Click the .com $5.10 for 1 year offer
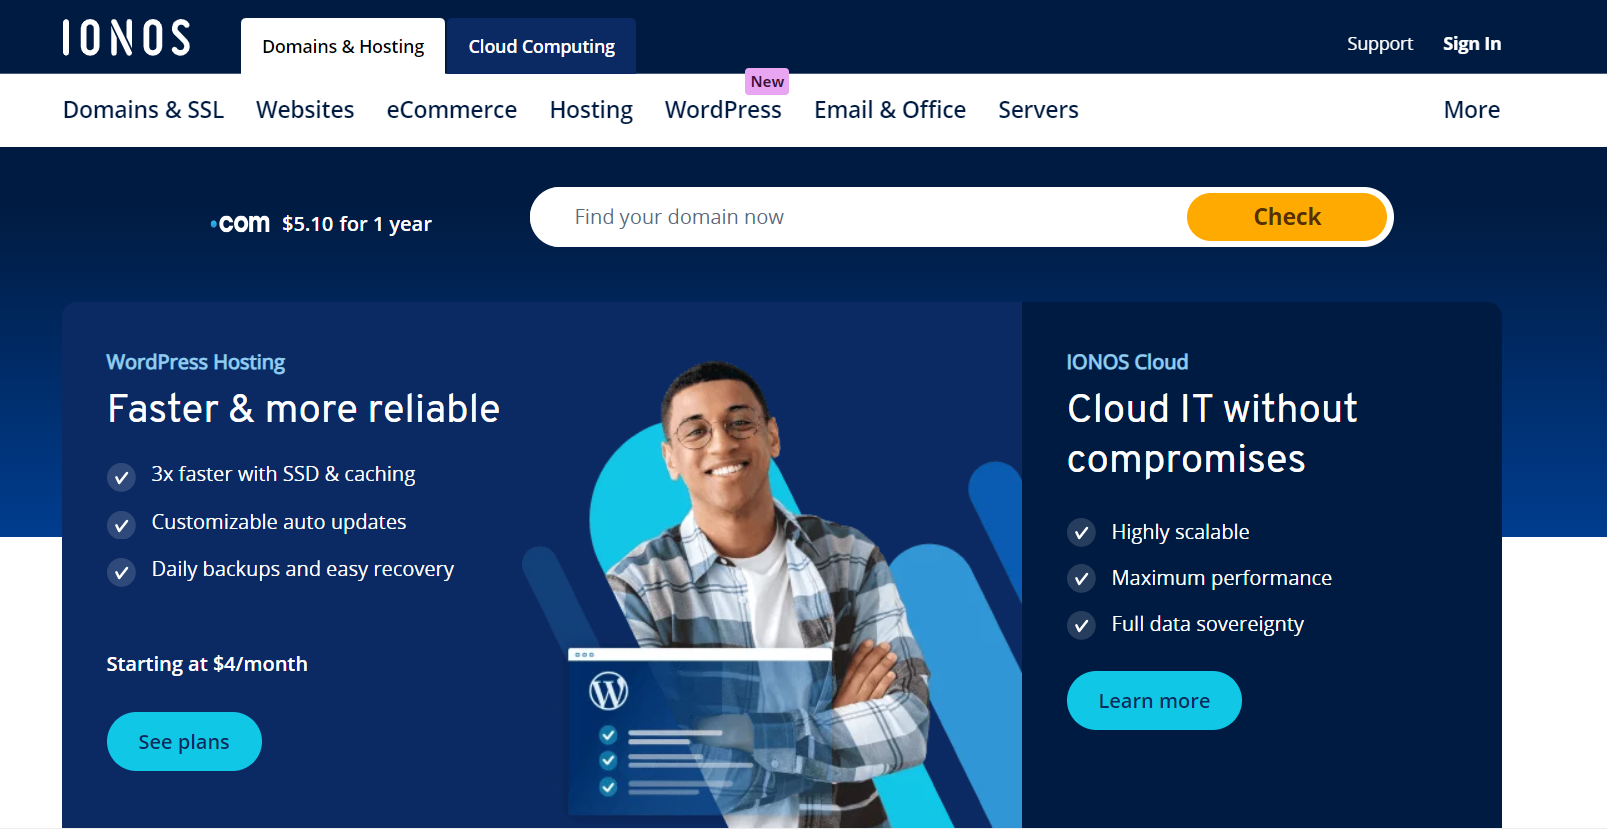The width and height of the screenshot is (1607, 829). click(x=321, y=224)
